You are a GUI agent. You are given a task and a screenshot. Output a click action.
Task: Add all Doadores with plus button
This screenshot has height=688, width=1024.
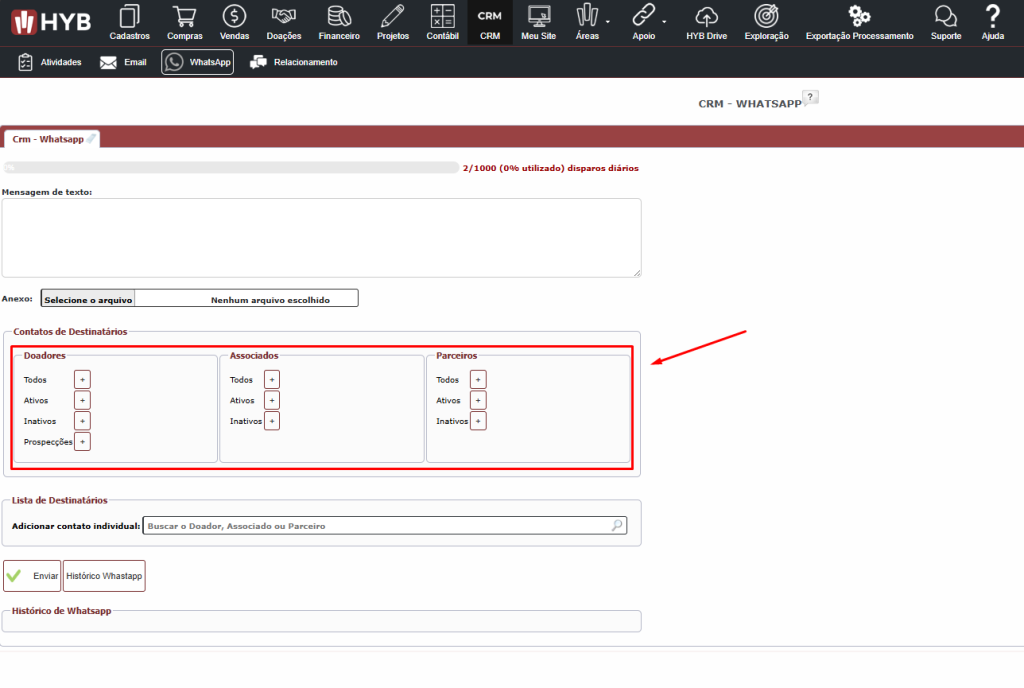click(82, 379)
